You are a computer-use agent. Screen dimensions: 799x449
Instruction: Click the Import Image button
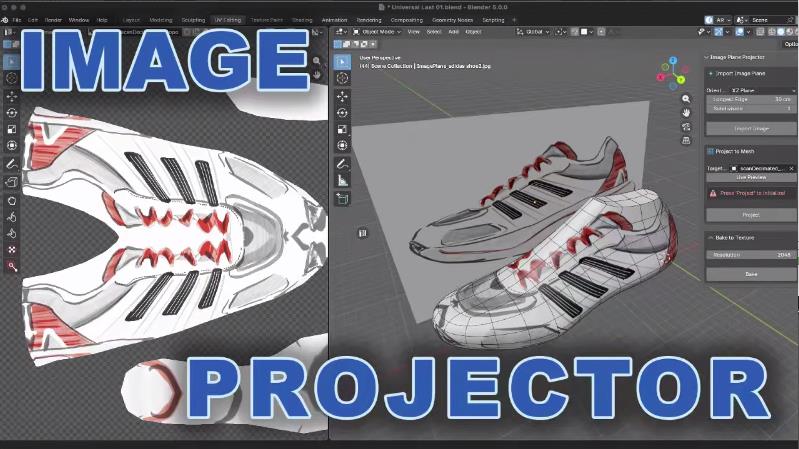751,129
